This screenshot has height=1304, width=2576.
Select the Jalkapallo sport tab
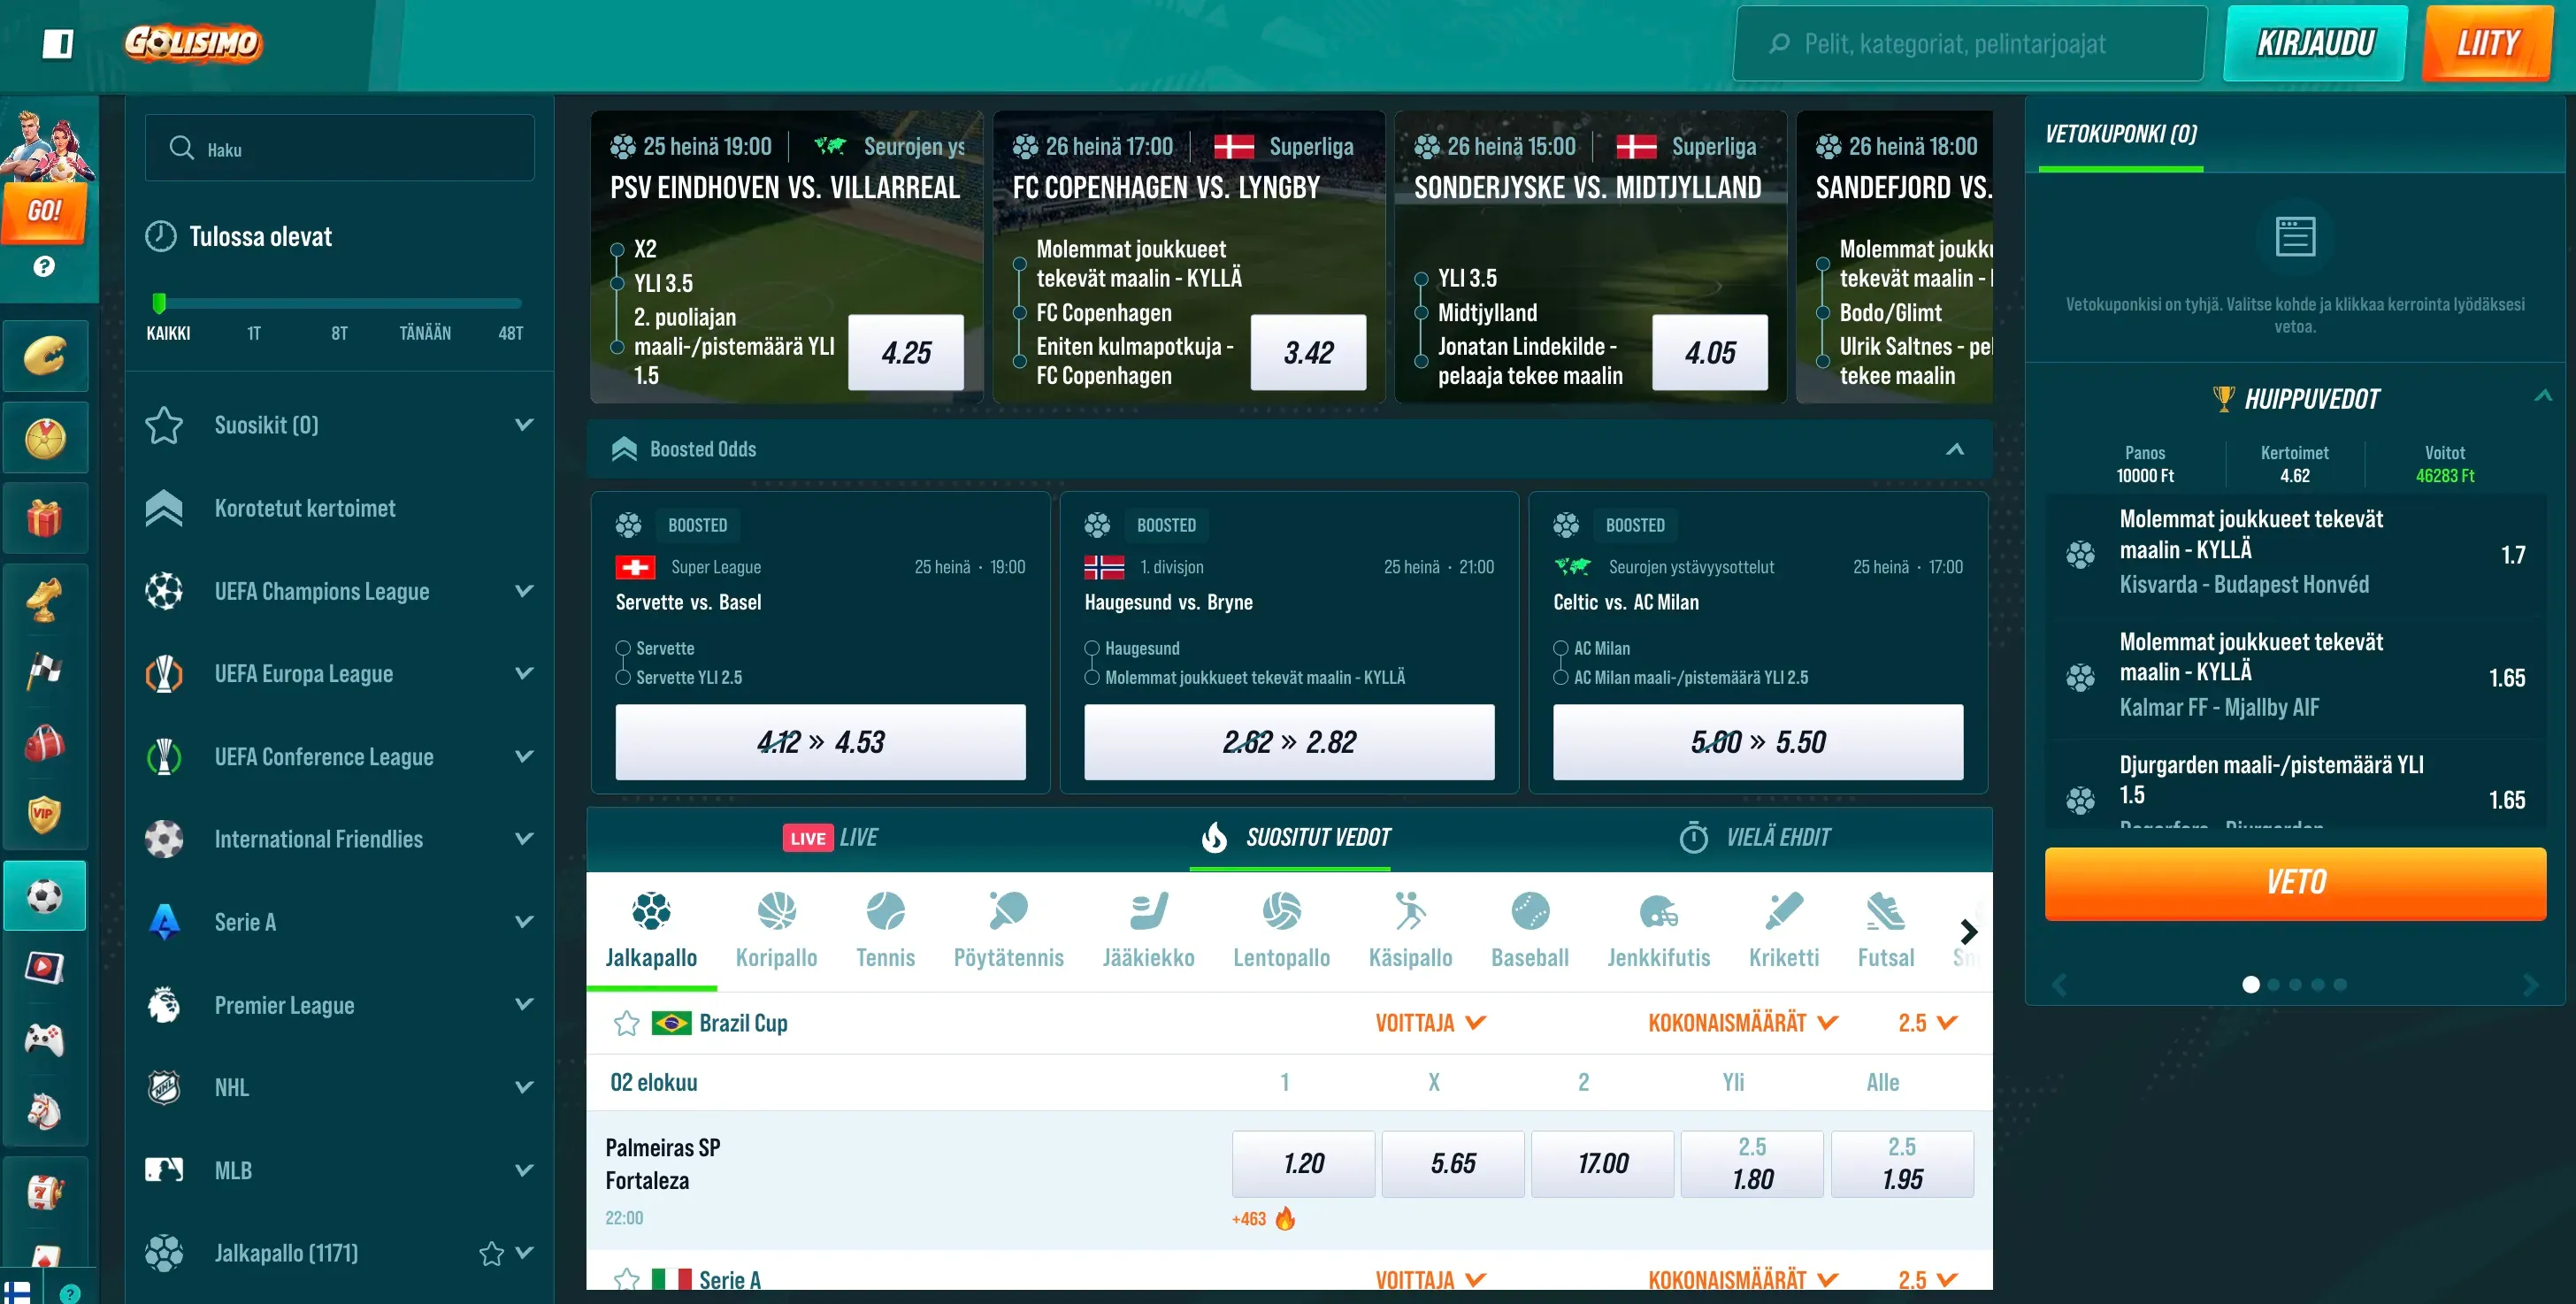pyautogui.click(x=651, y=931)
